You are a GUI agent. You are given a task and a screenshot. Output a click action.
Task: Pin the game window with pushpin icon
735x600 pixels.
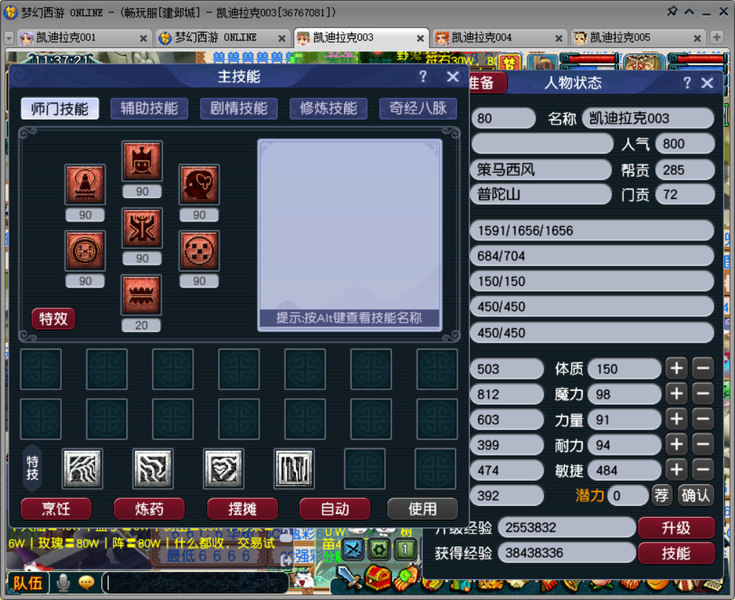tap(672, 11)
